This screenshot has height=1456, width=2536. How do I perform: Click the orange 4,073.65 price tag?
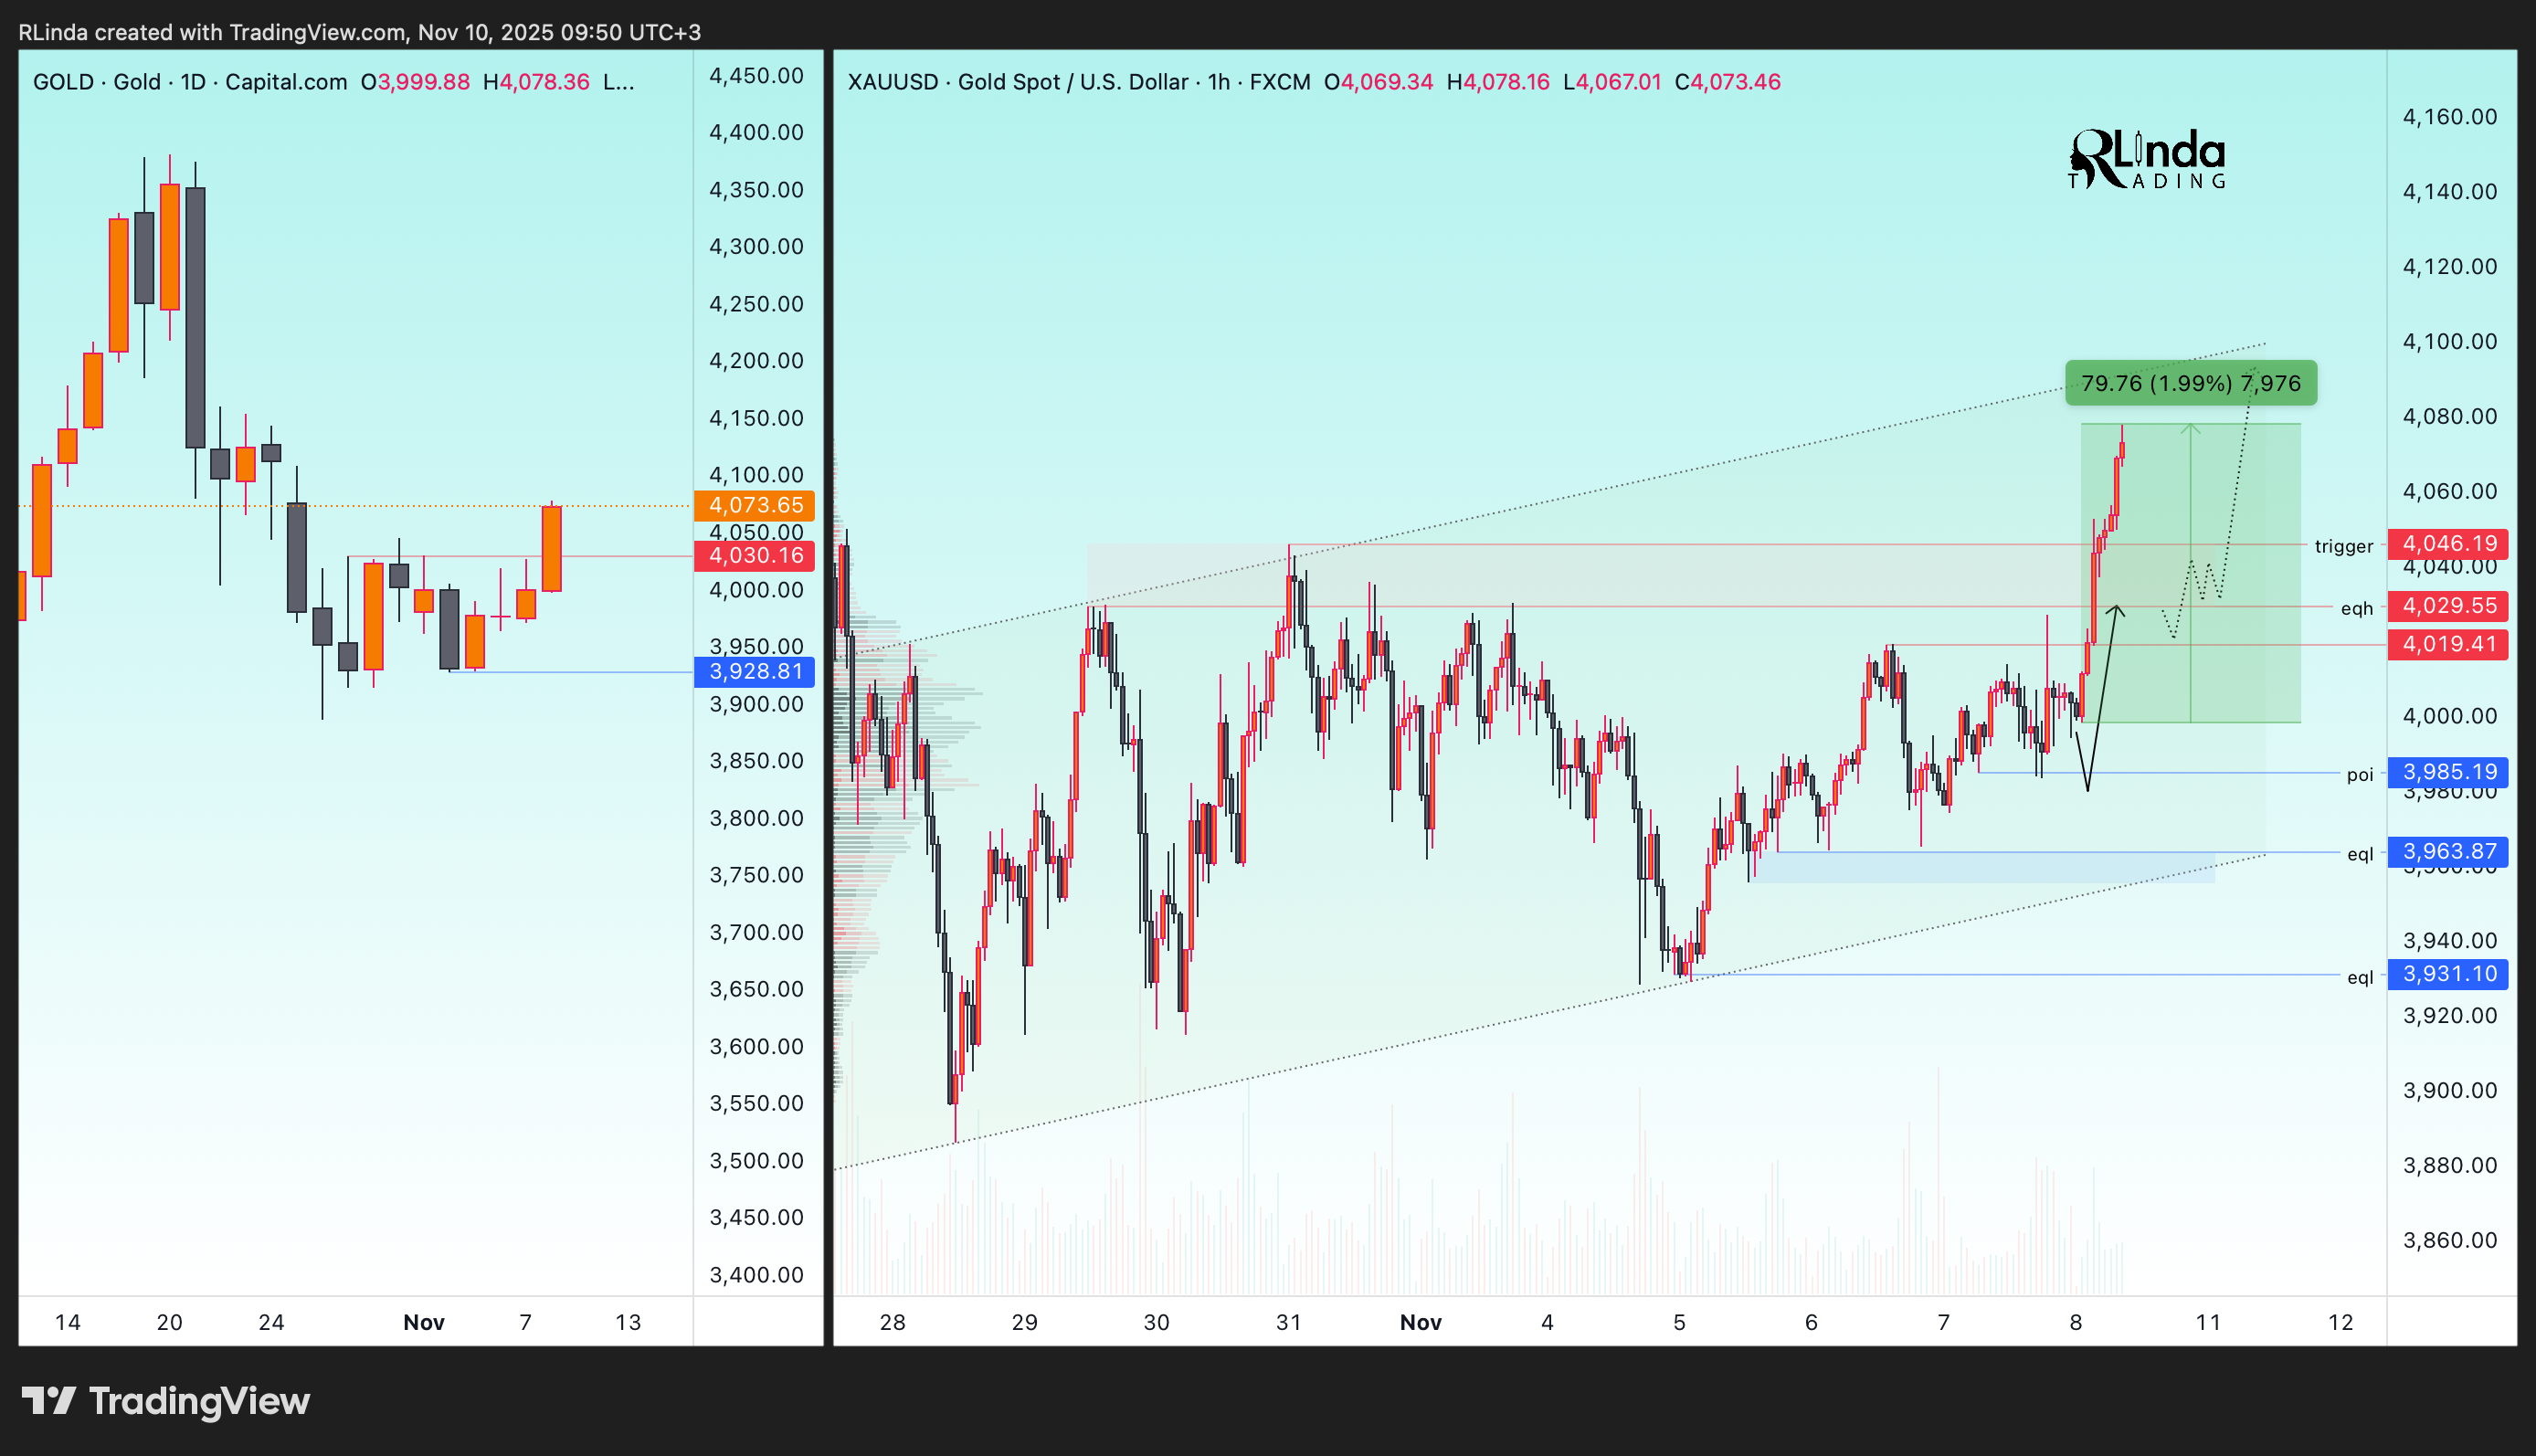755,505
